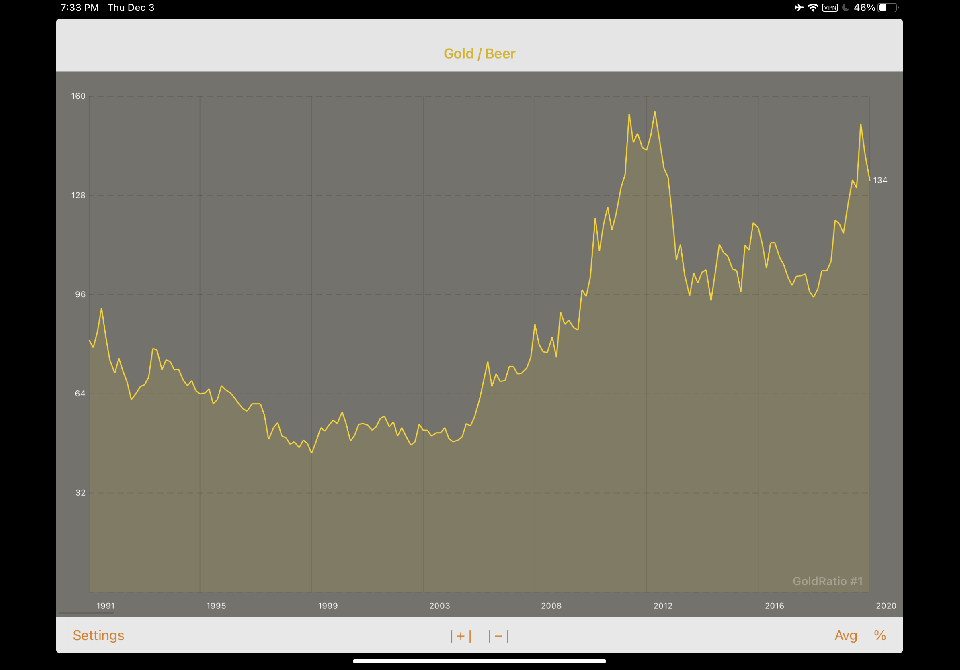960x670 pixels.
Task: Click the airplane mode icon in status bar
Action: pyautogui.click(x=799, y=7)
